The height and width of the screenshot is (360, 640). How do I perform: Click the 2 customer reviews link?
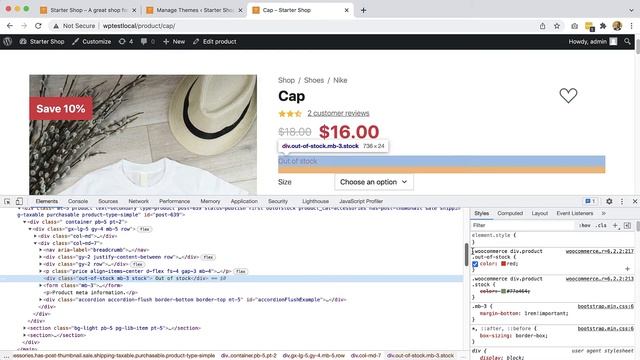coord(338,113)
